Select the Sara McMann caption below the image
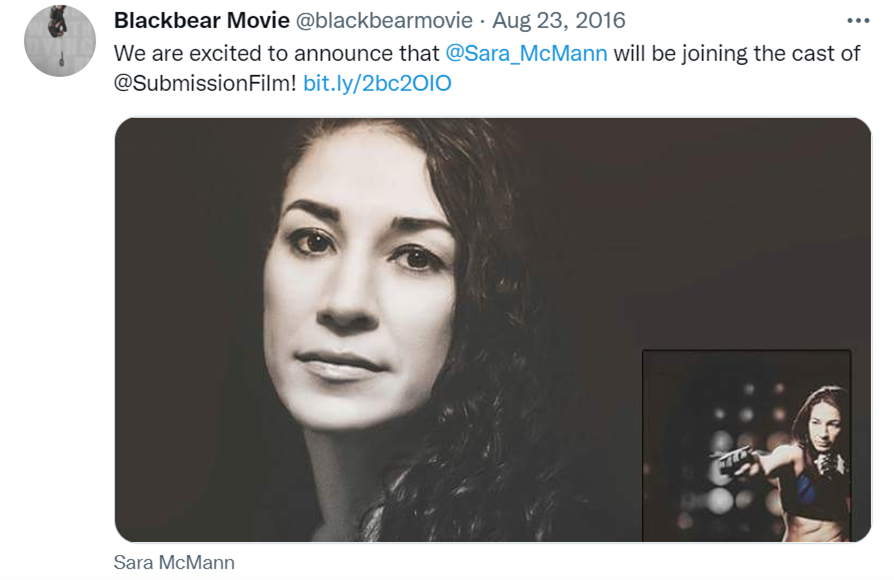 pyautogui.click(x=174, y=562)
